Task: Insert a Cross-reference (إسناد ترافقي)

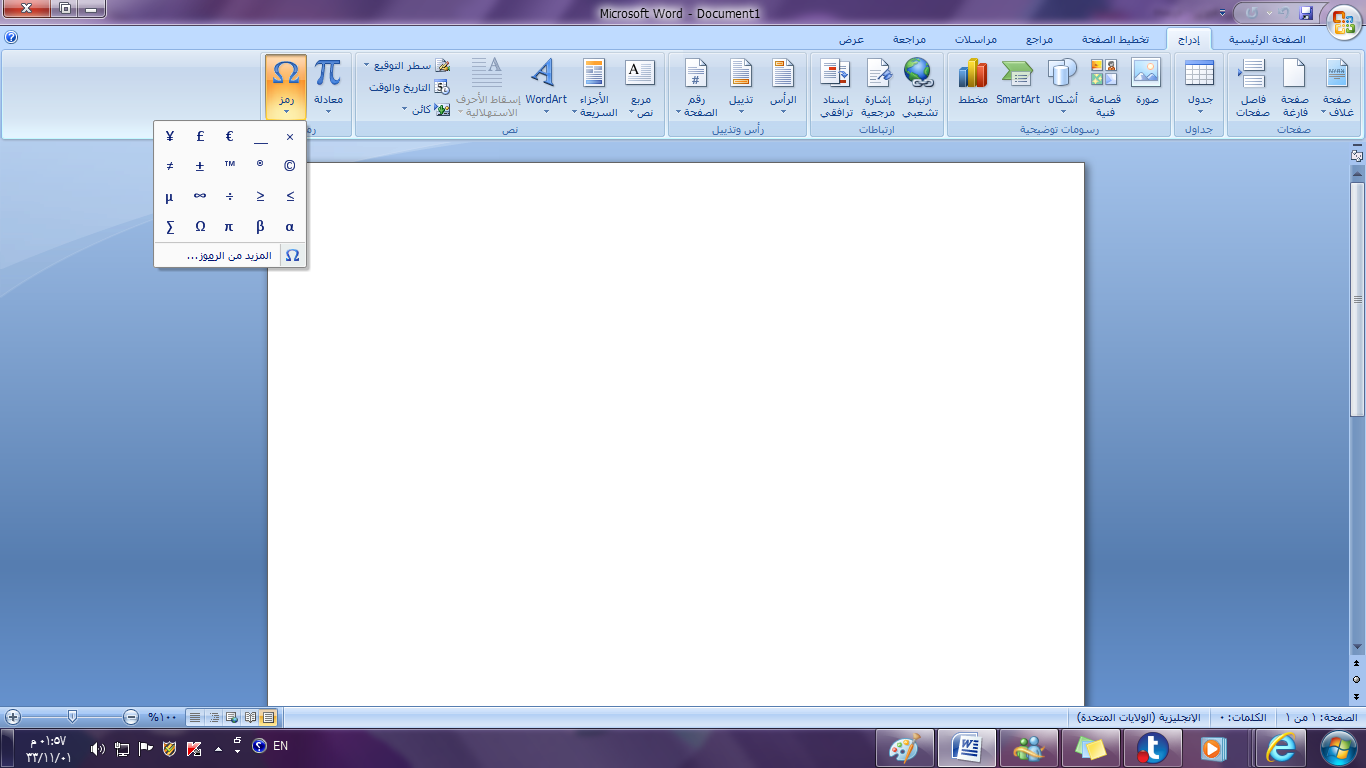Action: [835, 87]
